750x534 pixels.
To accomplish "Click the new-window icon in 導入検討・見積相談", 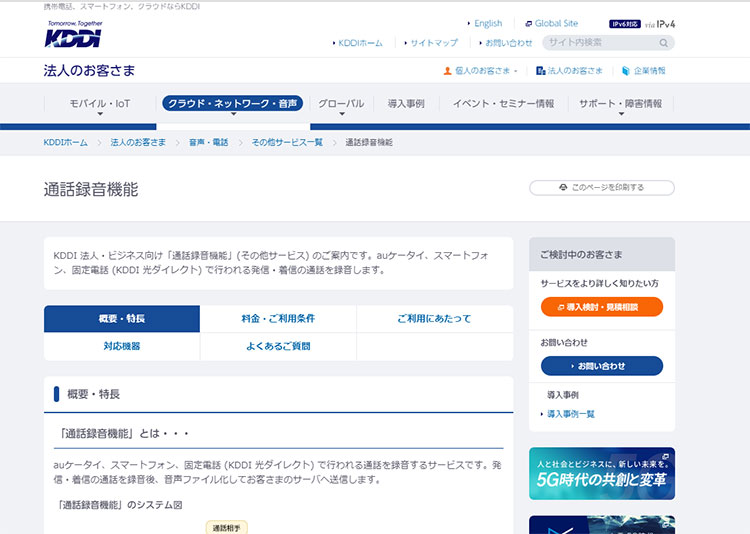I will click(561, 308).
